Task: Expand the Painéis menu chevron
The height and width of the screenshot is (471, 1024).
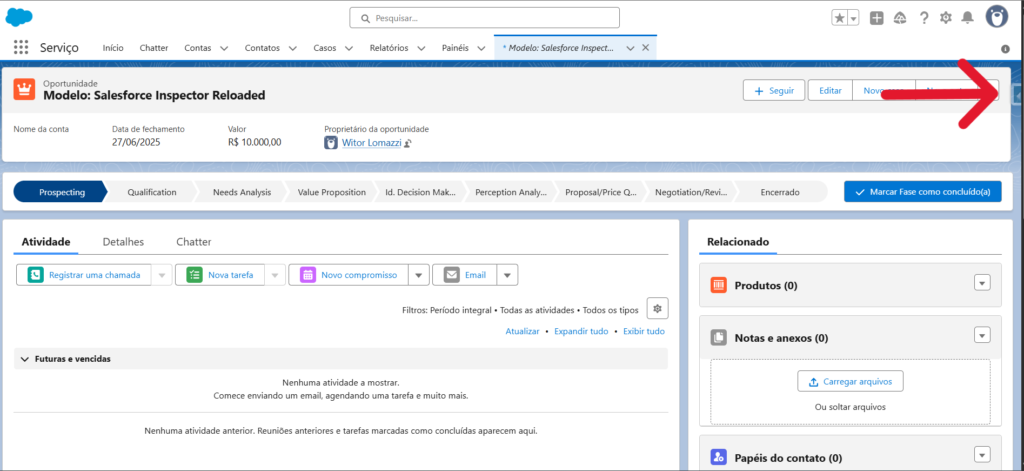Action: [481, 48]
